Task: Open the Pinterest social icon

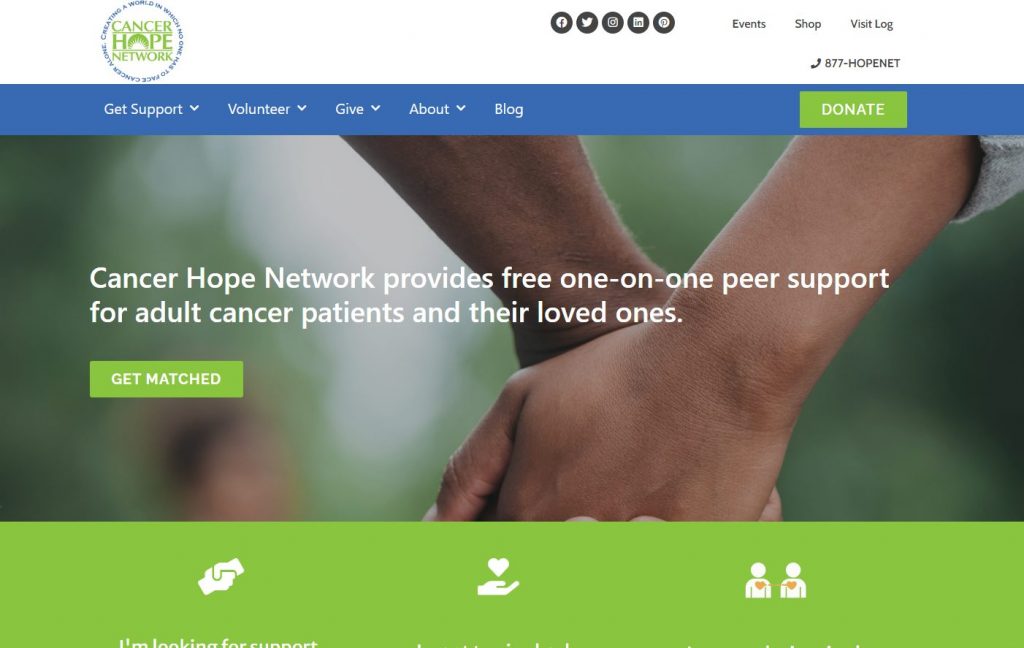Action: tap(664, 23)
